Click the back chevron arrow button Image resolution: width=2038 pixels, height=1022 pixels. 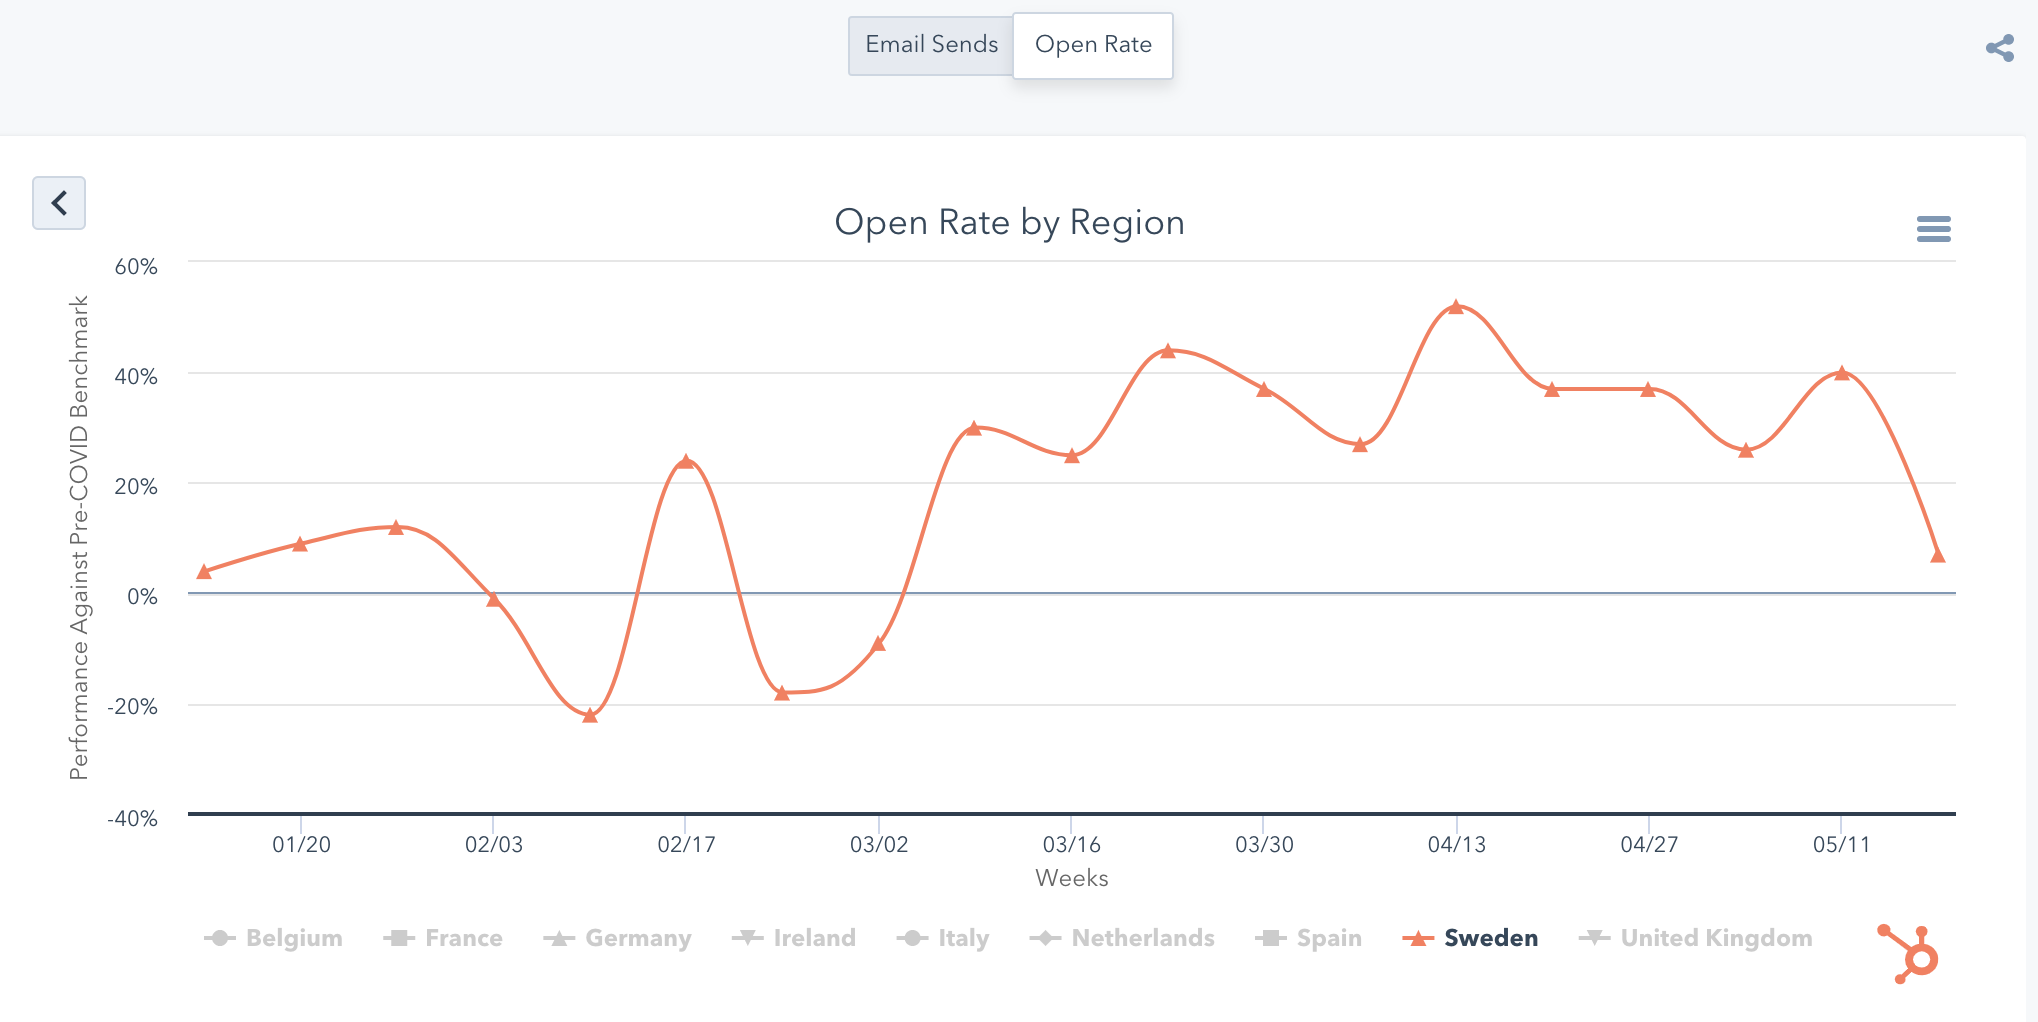pyautogui.click(x=59, y=203)
